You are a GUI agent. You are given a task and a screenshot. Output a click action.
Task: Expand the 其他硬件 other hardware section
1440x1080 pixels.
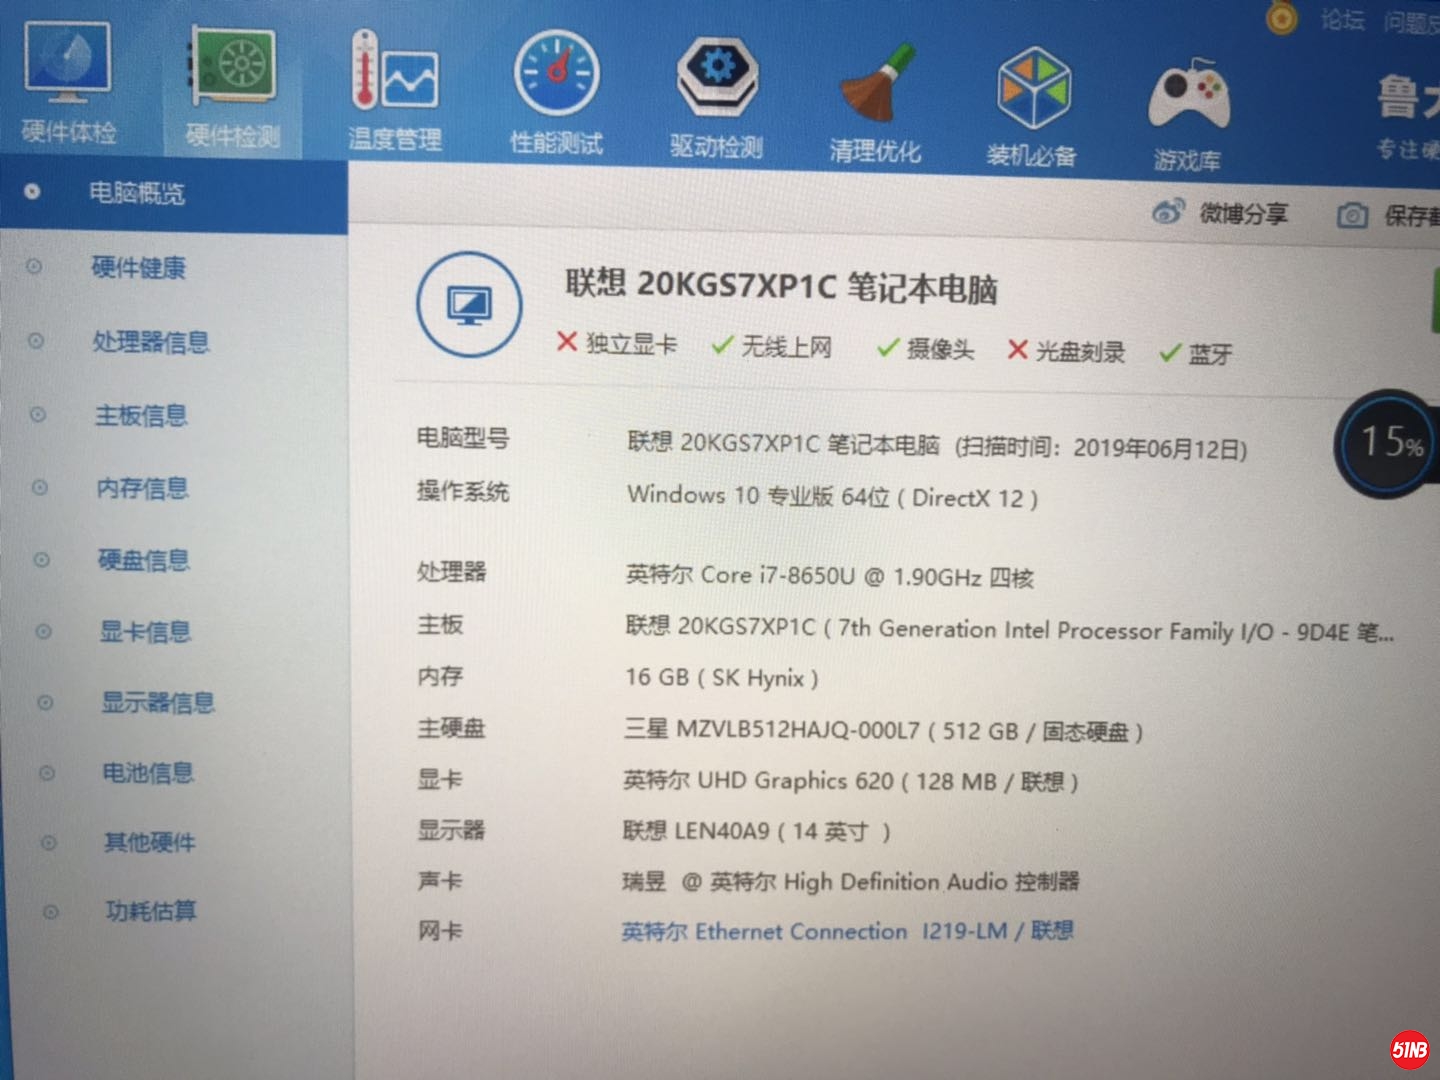148,843
